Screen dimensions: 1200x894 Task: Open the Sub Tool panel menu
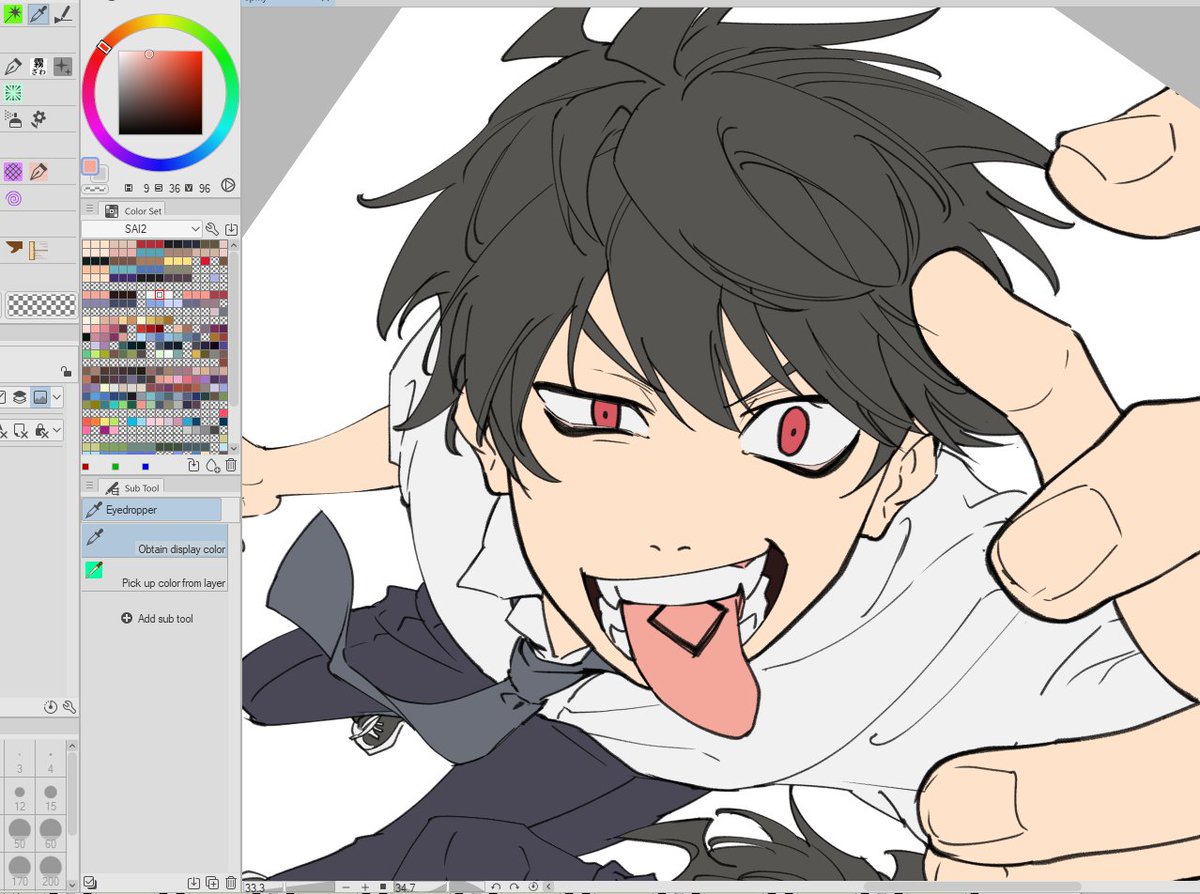pyautogui.click(x=89, y=487)
